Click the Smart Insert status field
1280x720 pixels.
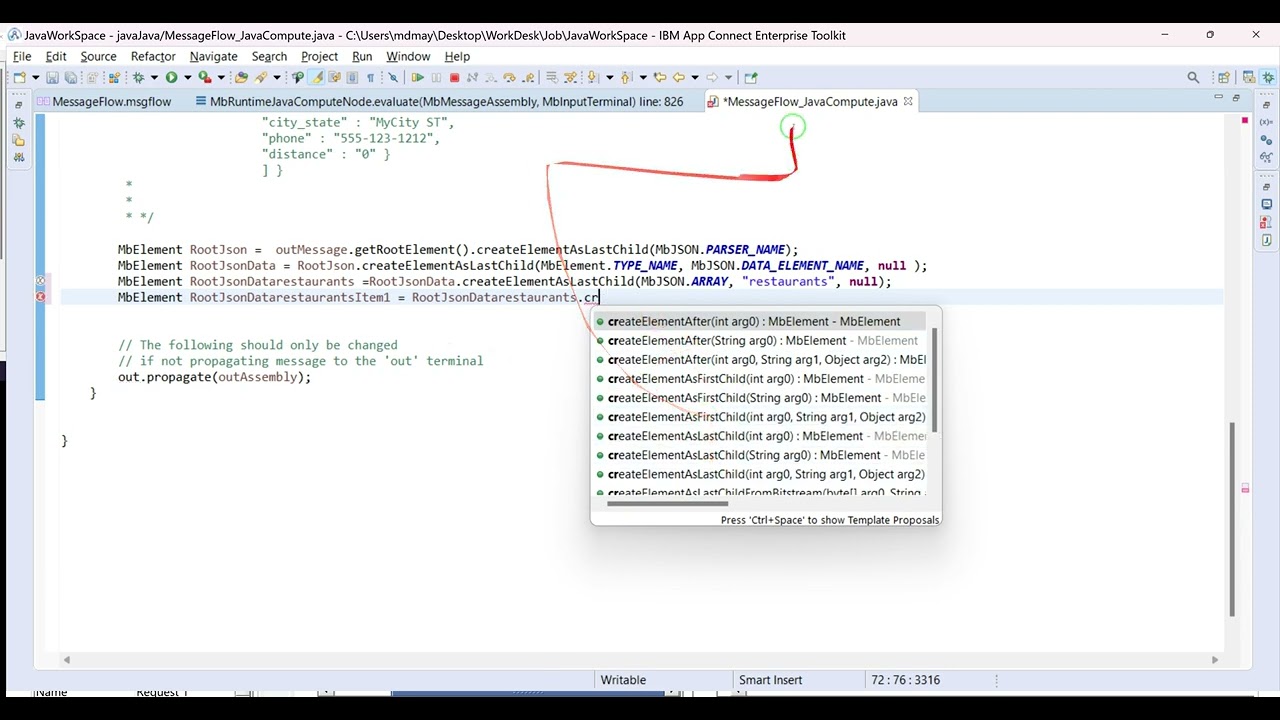(x=770, y=680)
